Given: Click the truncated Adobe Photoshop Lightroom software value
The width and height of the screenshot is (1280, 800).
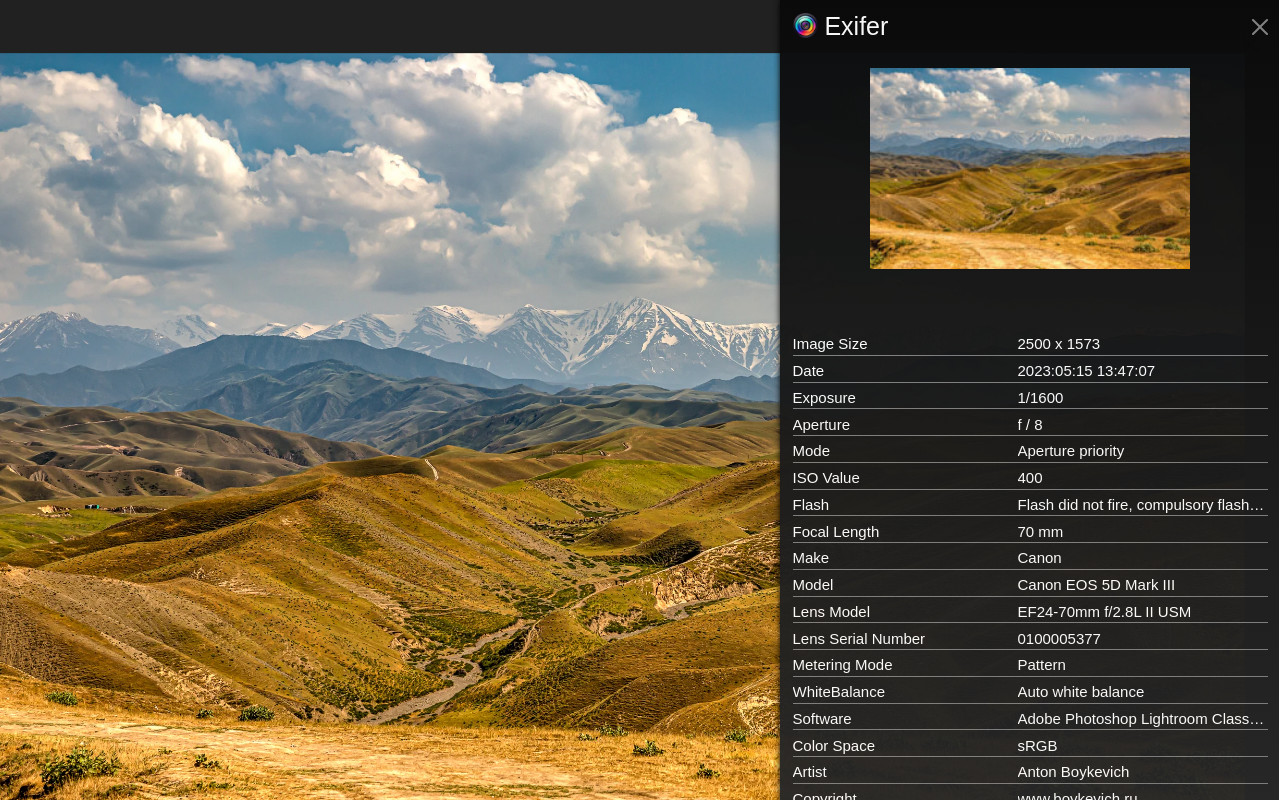Looking at the screenshot, I should (1140, 719).
